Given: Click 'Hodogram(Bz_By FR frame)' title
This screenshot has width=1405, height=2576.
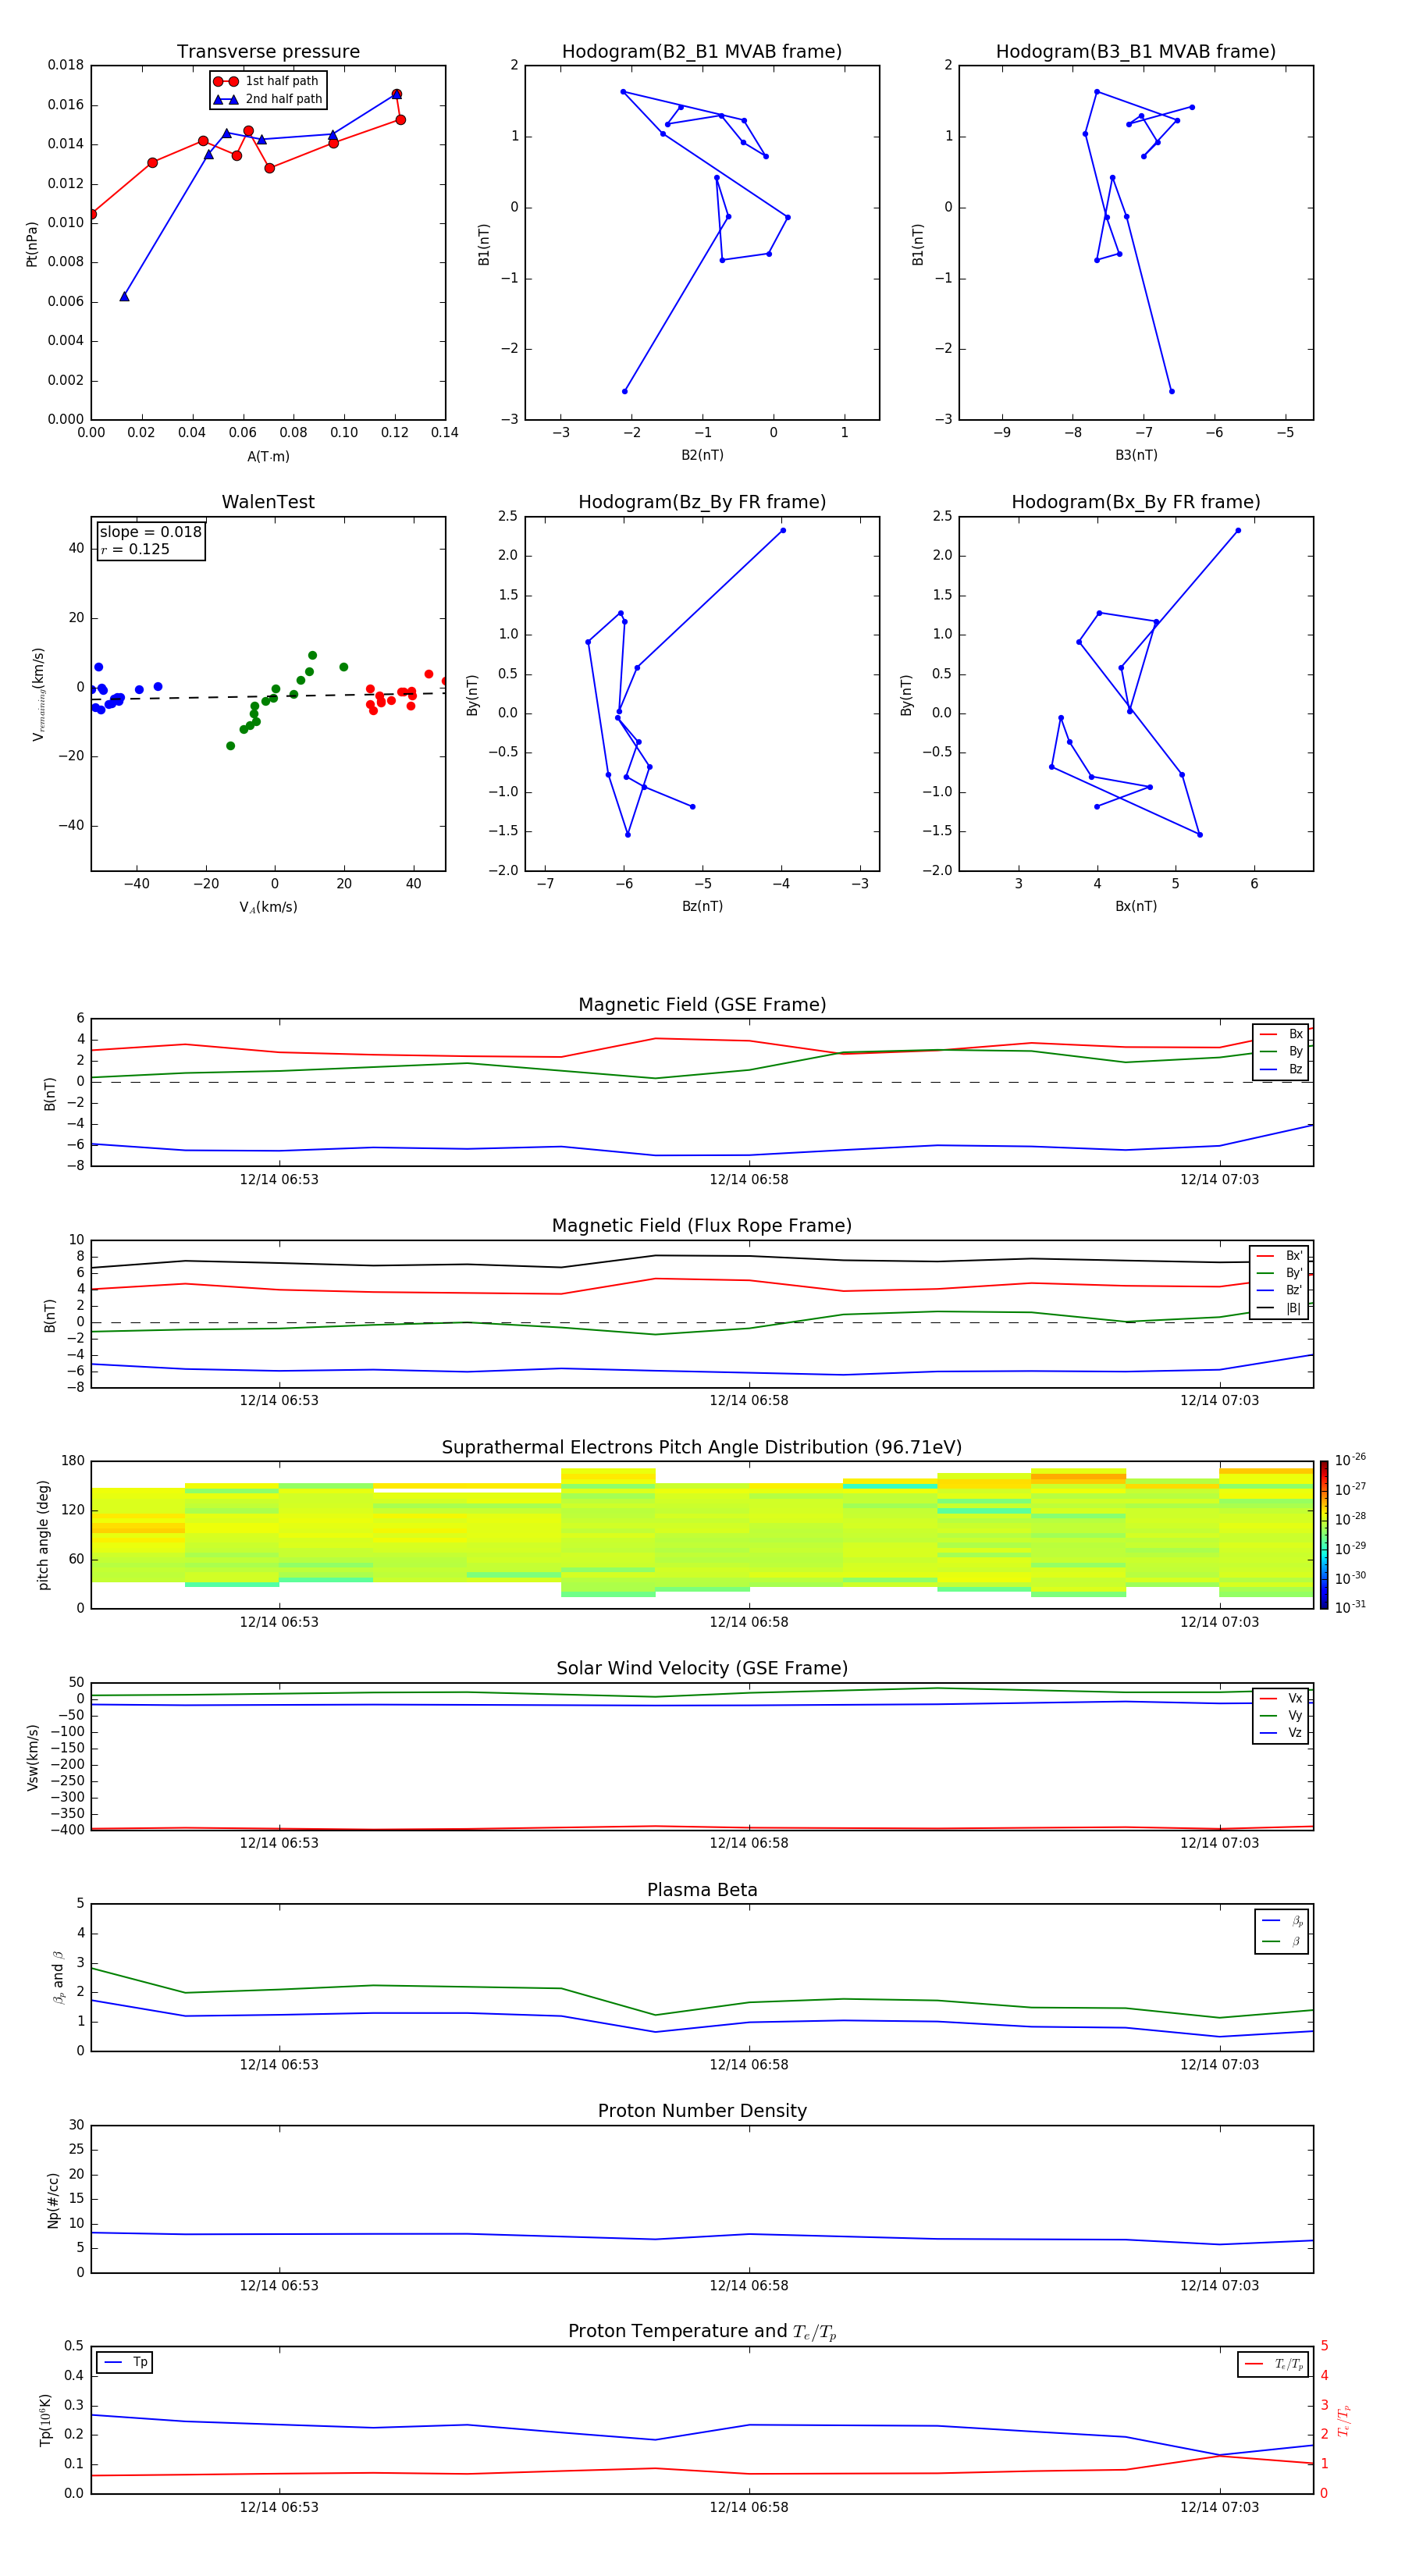Looking at the screenshot, I should 702,502.
